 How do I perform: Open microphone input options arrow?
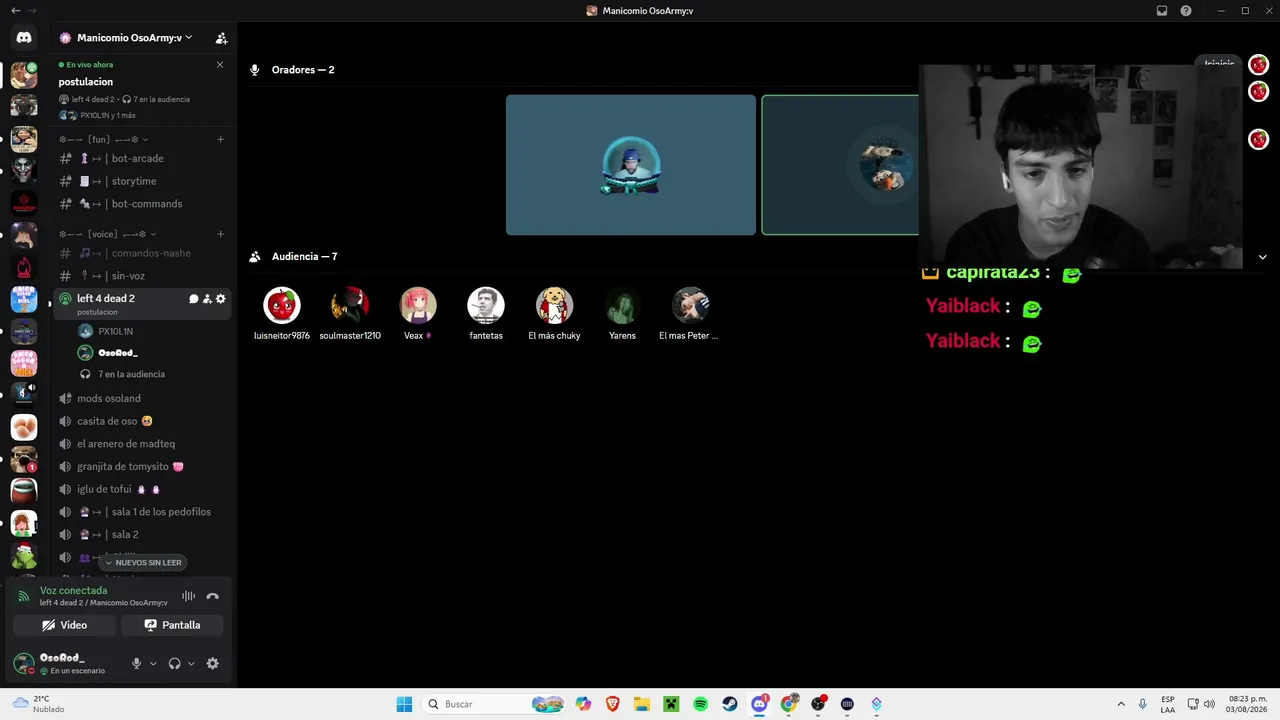click(x=153, y=663)
